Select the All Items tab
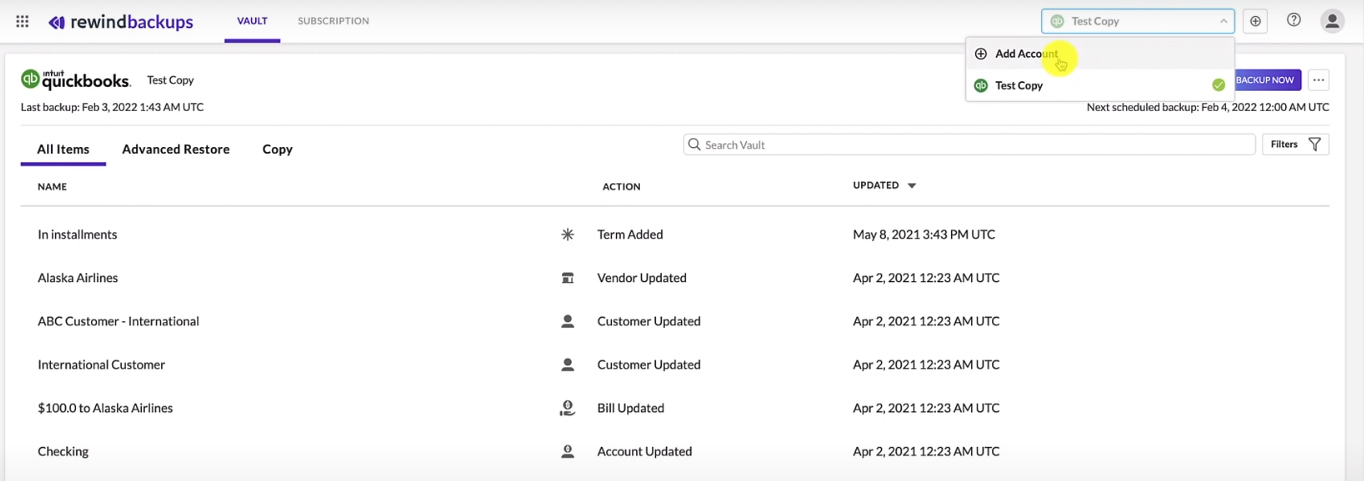 click(63, 149)
